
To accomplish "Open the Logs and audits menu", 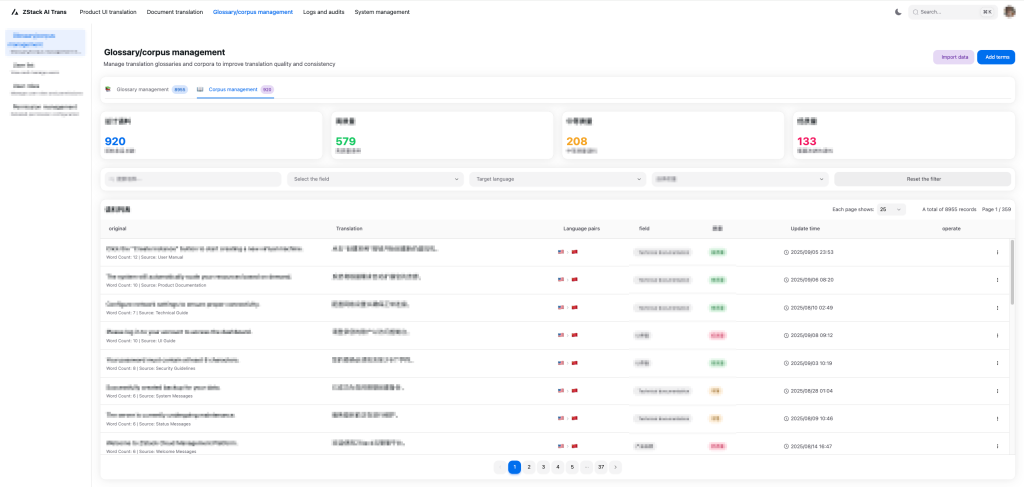I will click(323, 12).
